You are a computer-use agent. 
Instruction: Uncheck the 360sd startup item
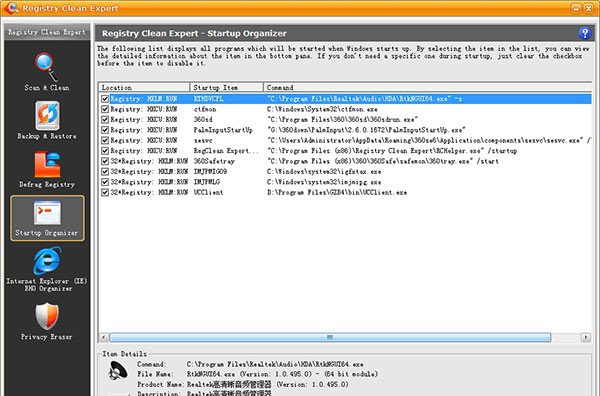click(x=105, y=119)
